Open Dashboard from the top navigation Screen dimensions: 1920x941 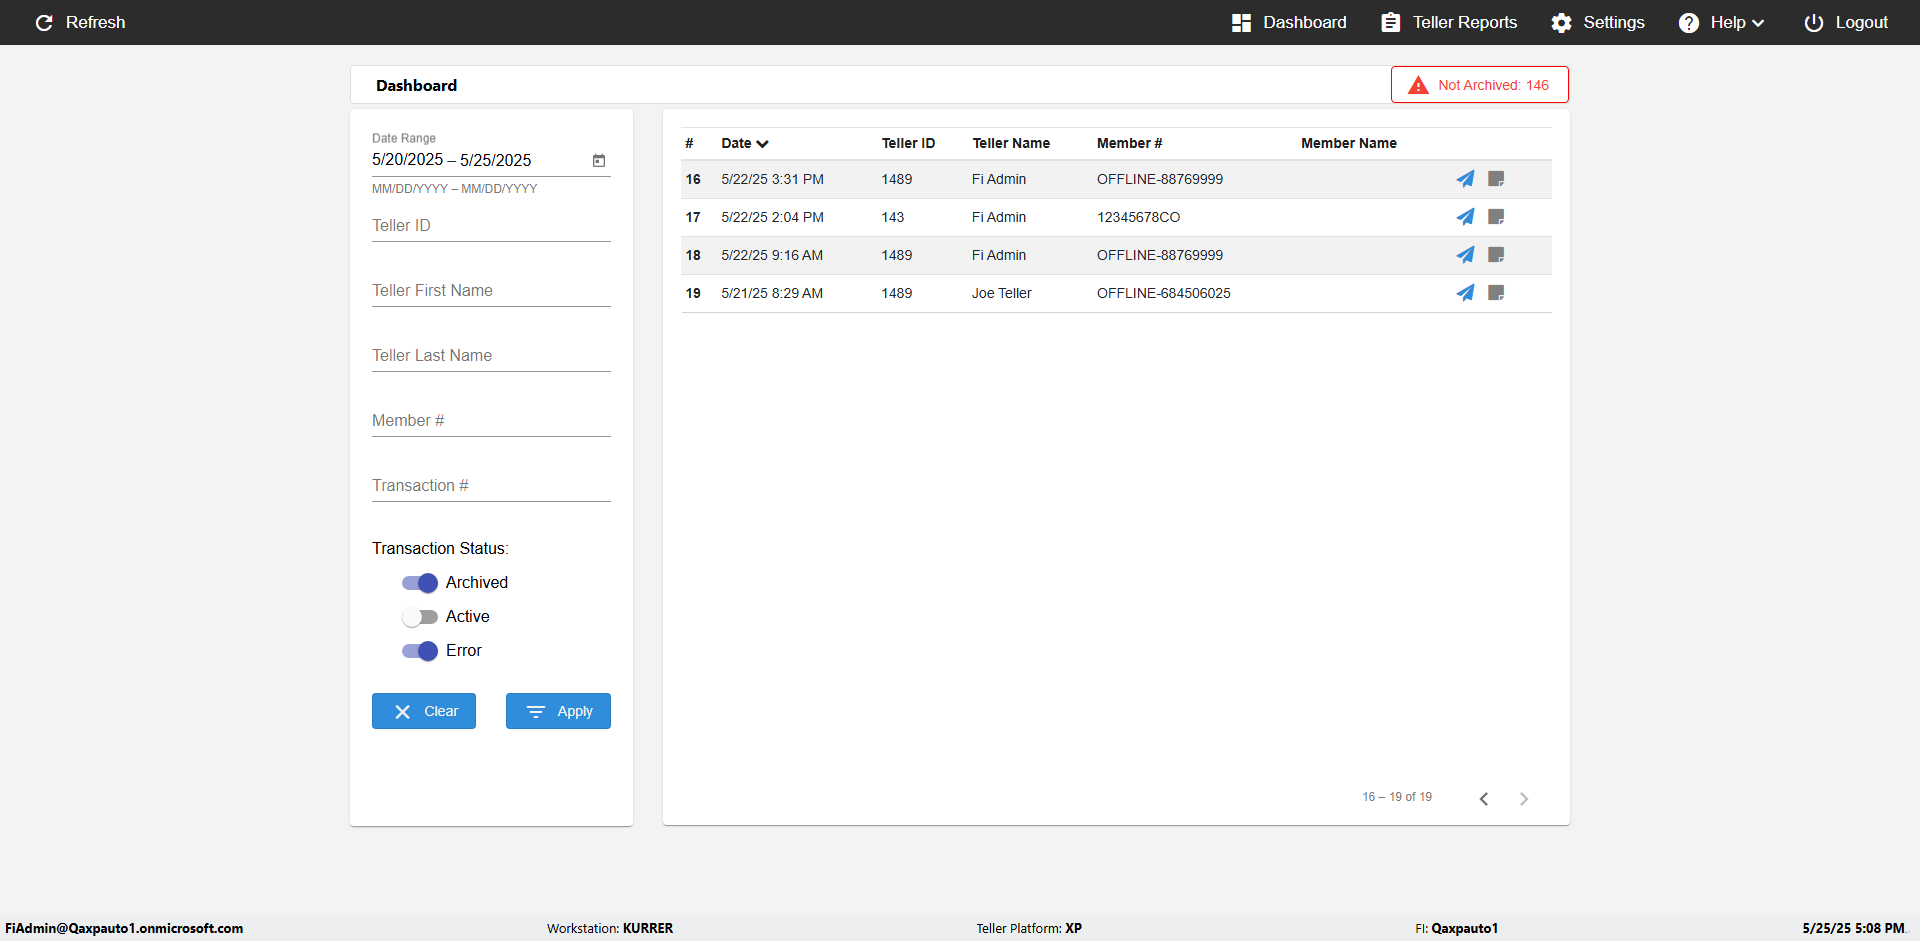[x=1289, y=22]
